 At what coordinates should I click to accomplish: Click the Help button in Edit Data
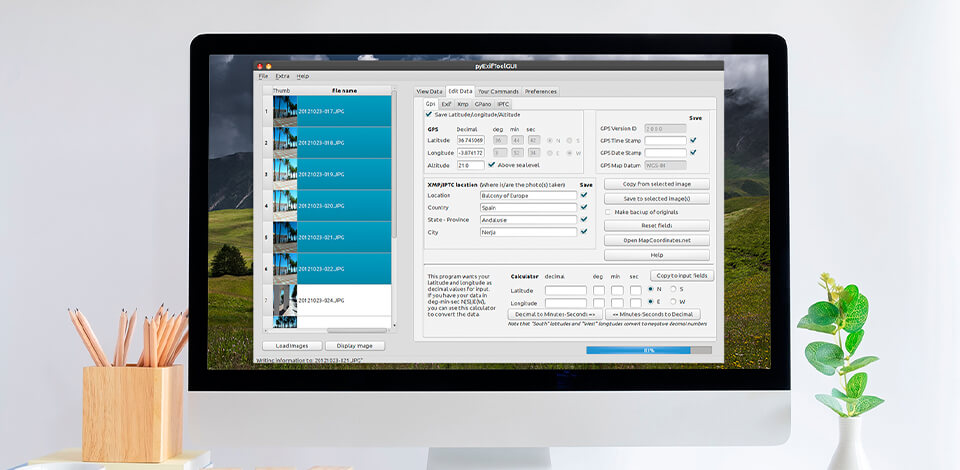[x=657, y=255]
